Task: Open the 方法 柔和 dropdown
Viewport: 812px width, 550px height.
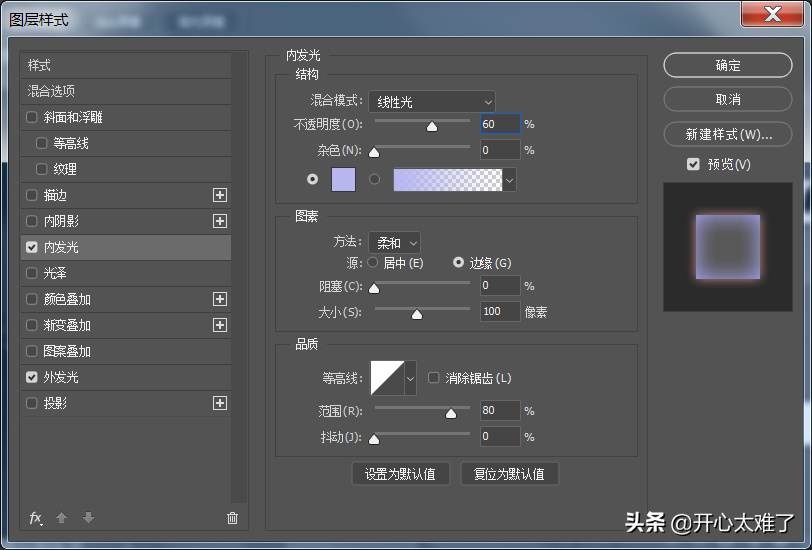Action: point(395,242)
